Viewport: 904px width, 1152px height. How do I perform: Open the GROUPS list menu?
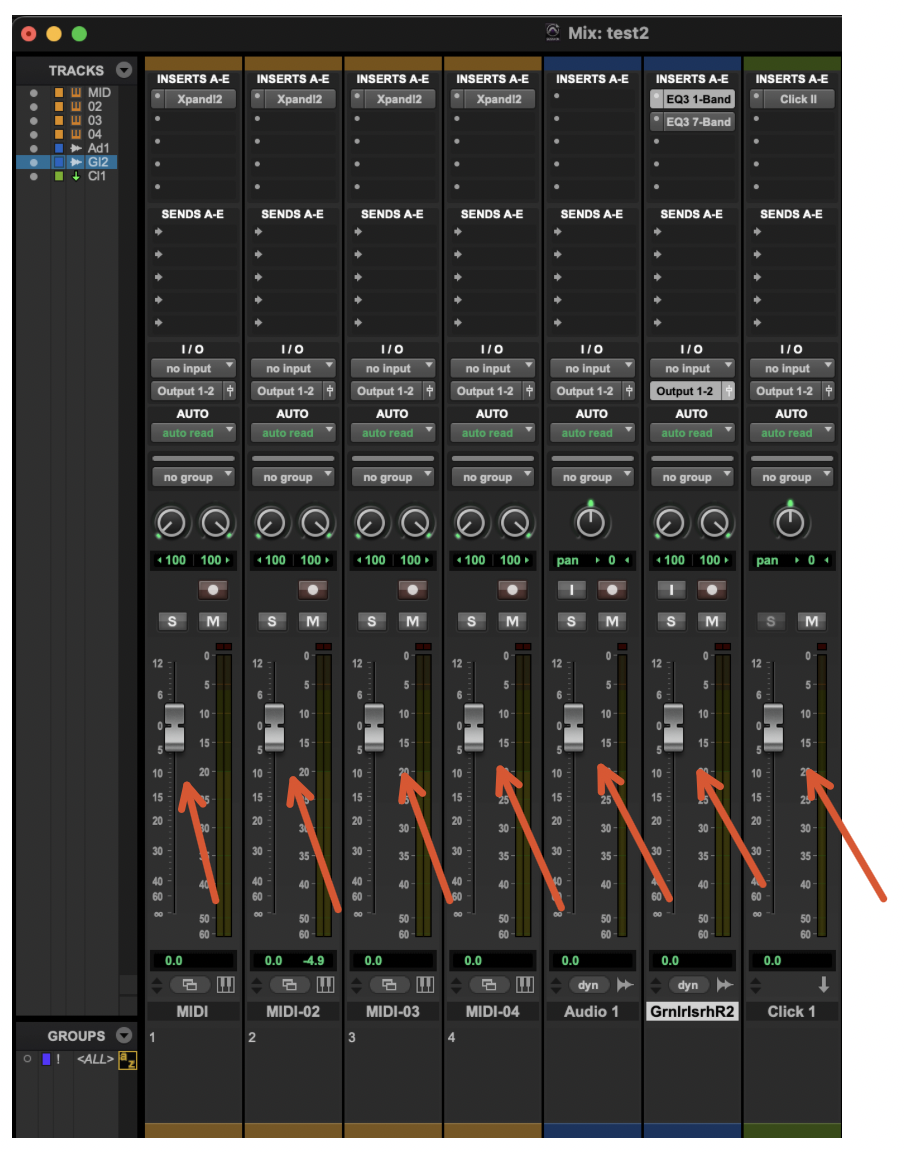point(124,1036)
